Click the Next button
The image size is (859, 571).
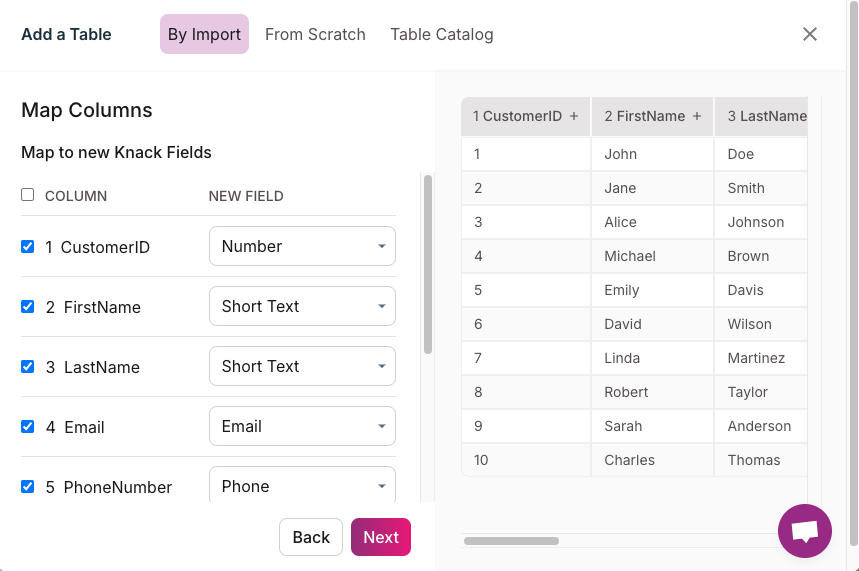(x=380, y=537)
